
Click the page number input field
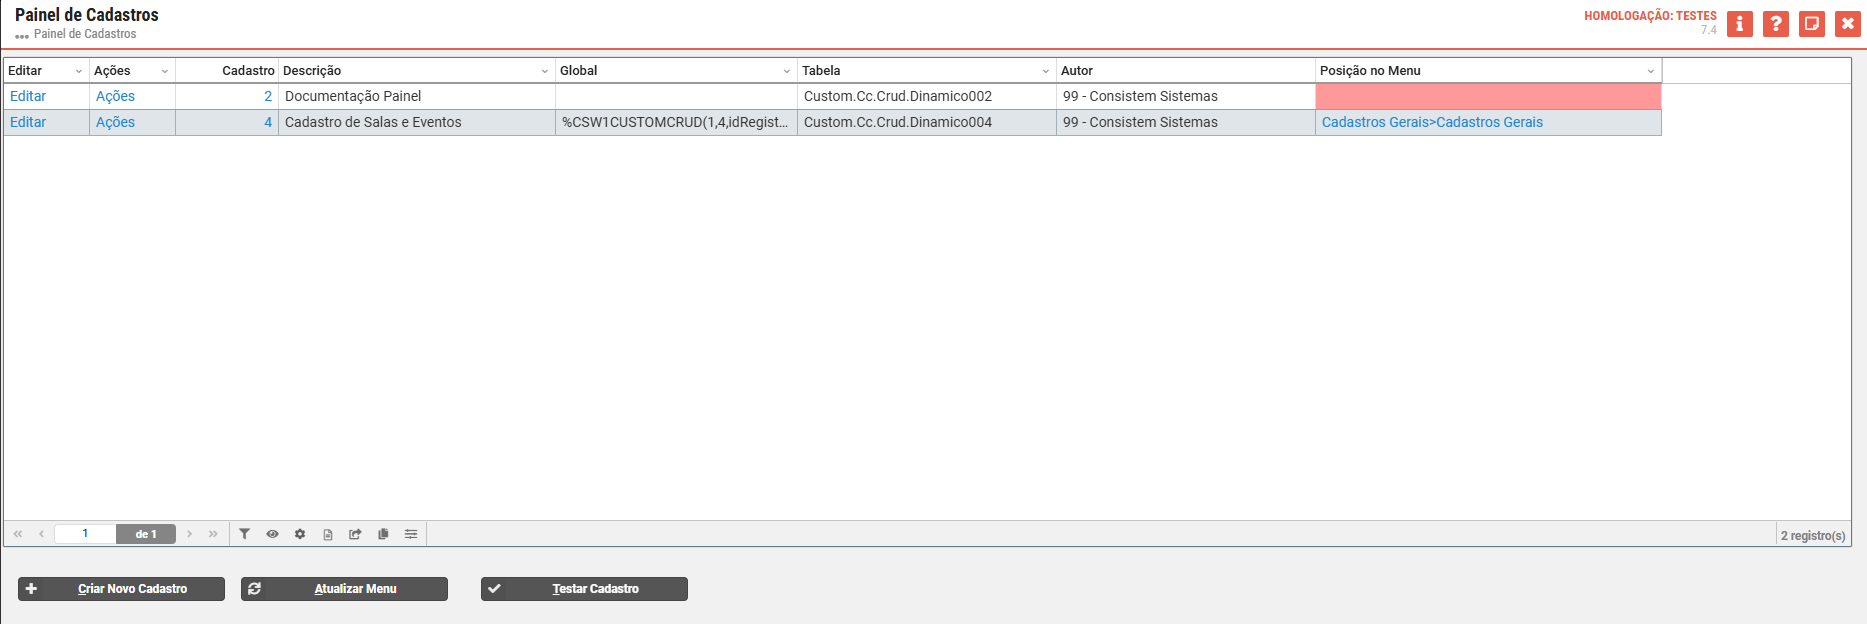click(x=85, y=534)
